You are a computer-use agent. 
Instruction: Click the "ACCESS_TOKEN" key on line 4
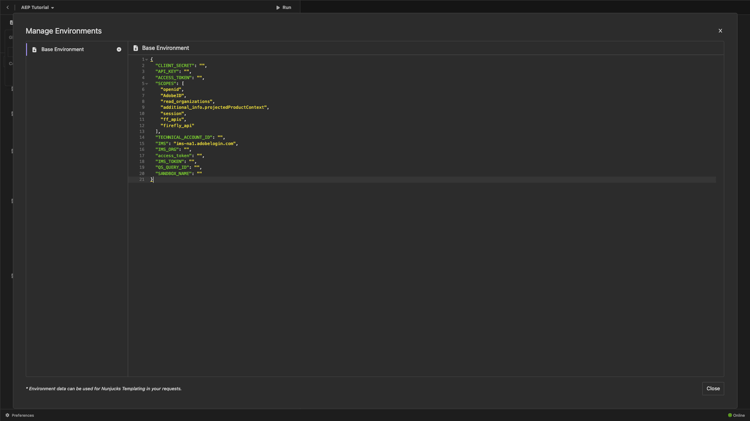tap(173, 78)
